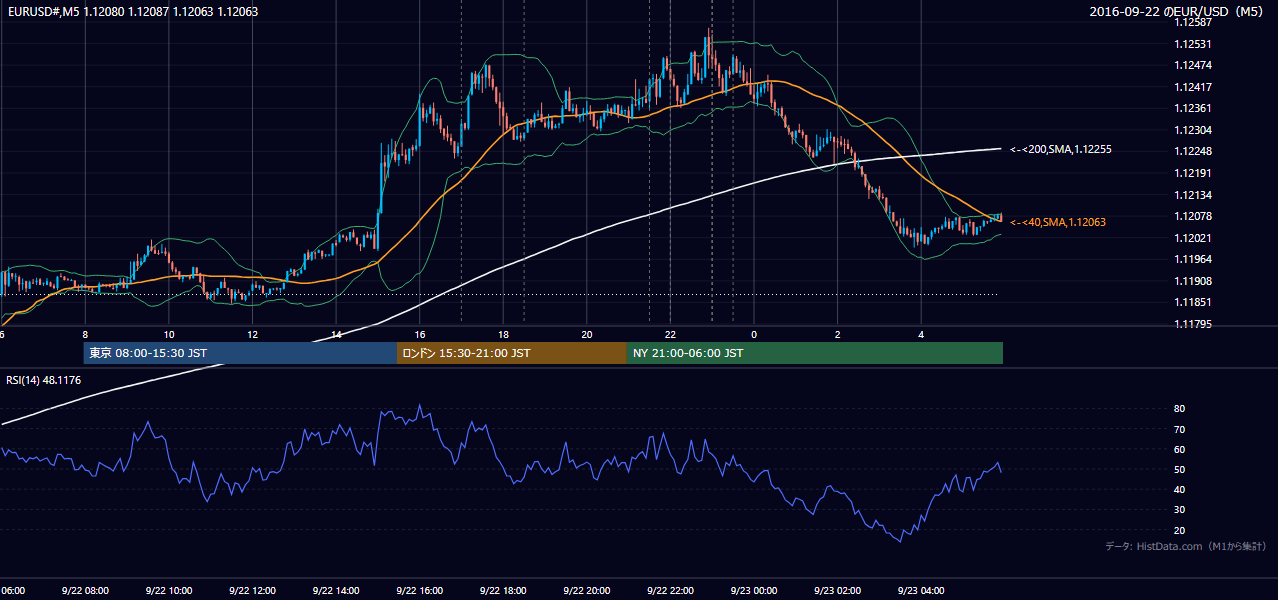Click the 9/22 08:00 time axis label

(x=85, y=591)
